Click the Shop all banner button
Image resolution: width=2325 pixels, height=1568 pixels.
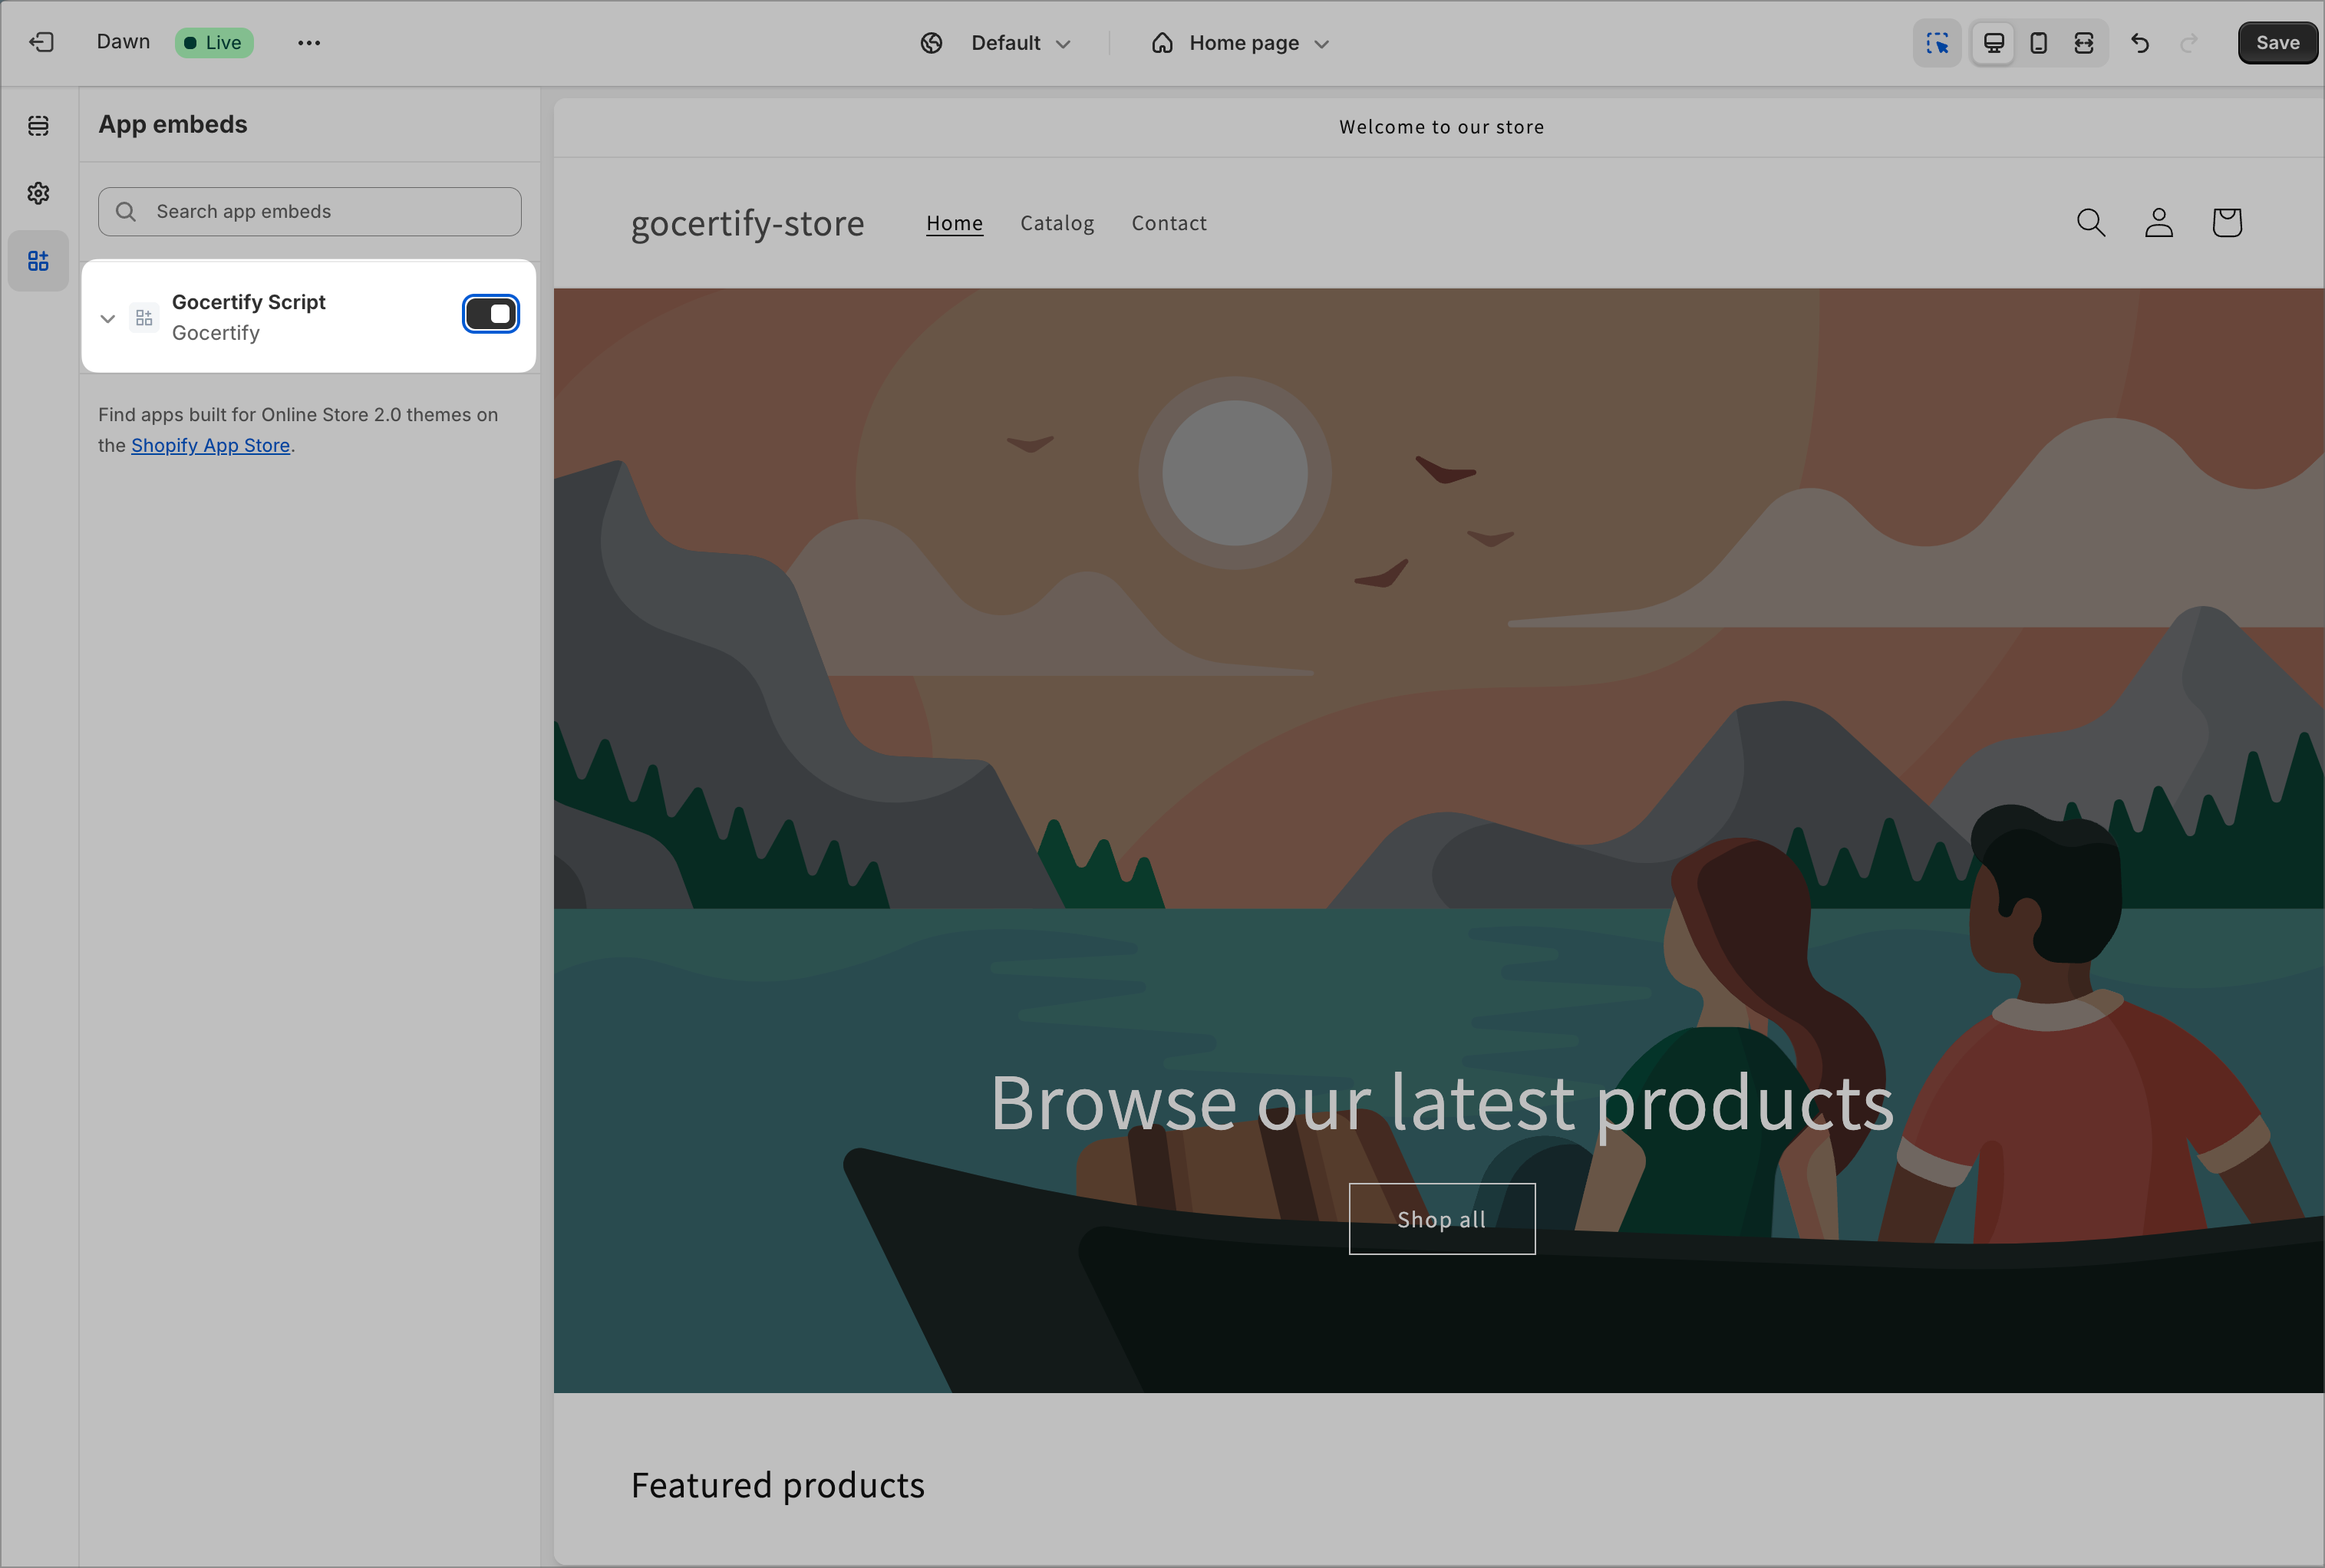pos(1441,1219)
